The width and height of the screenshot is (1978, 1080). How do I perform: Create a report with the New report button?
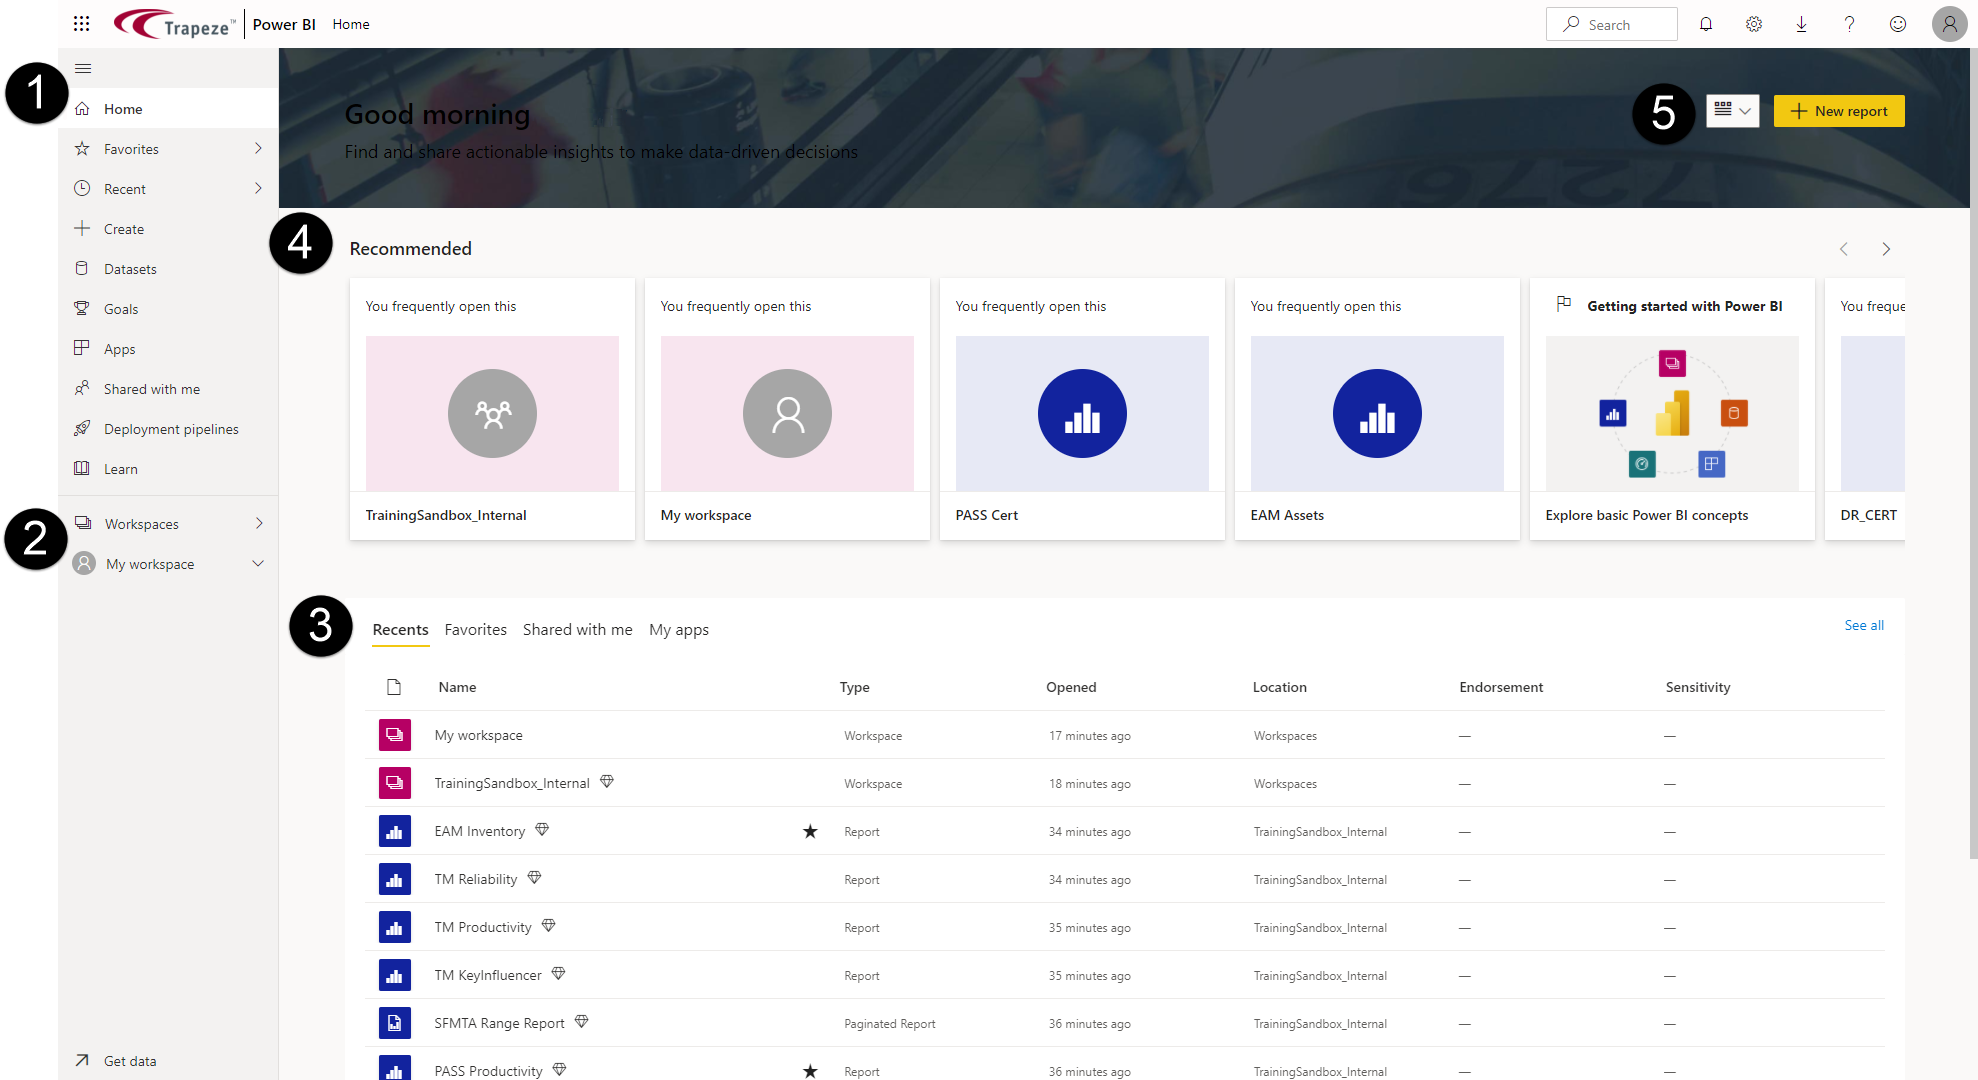point(1838,111)
